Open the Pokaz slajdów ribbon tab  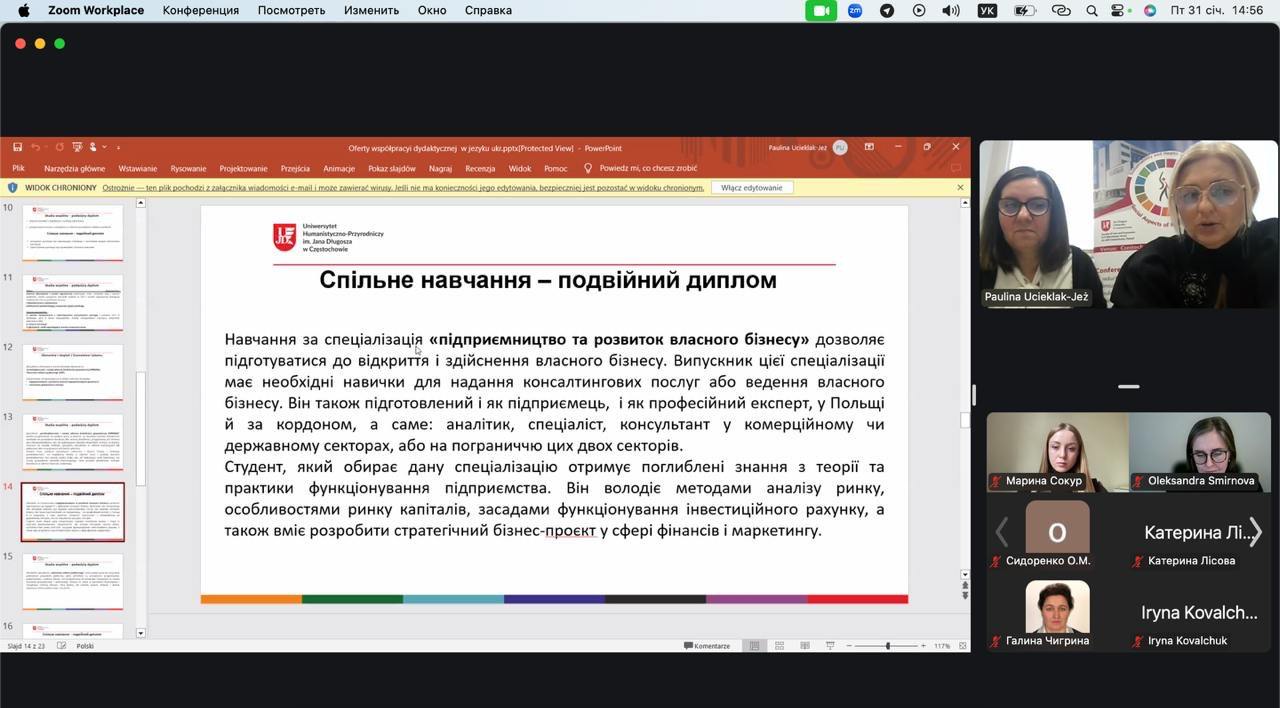(x=392, y=168)
